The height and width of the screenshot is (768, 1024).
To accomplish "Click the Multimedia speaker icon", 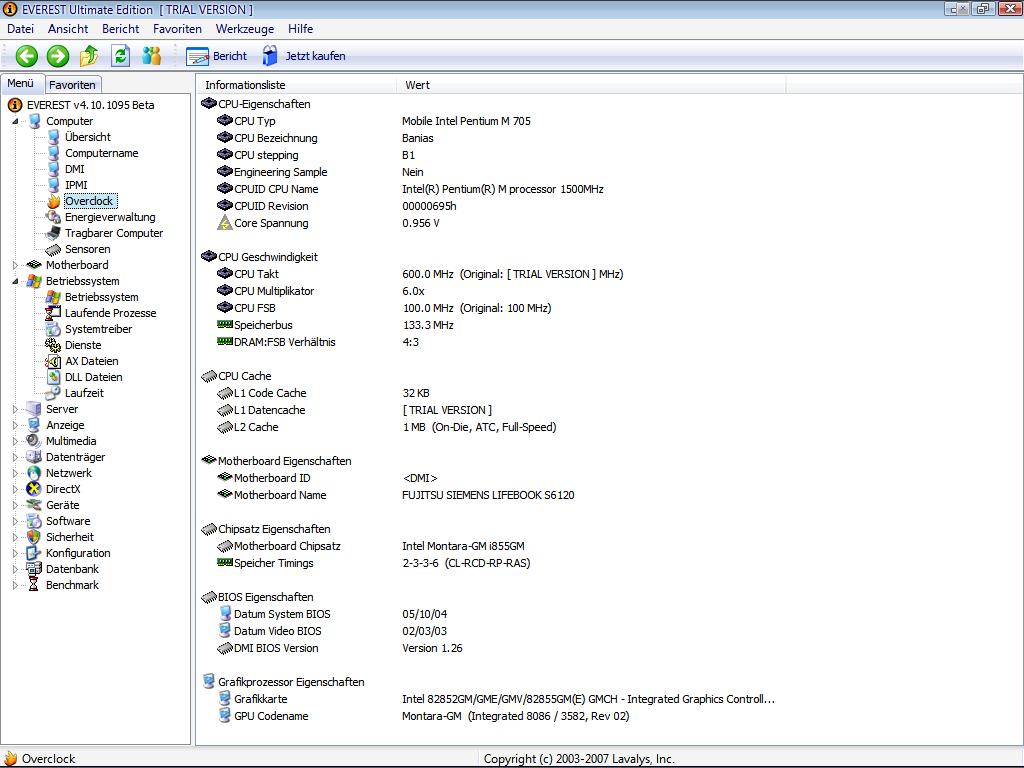I will pyautogui.click(x=34, y=441).
